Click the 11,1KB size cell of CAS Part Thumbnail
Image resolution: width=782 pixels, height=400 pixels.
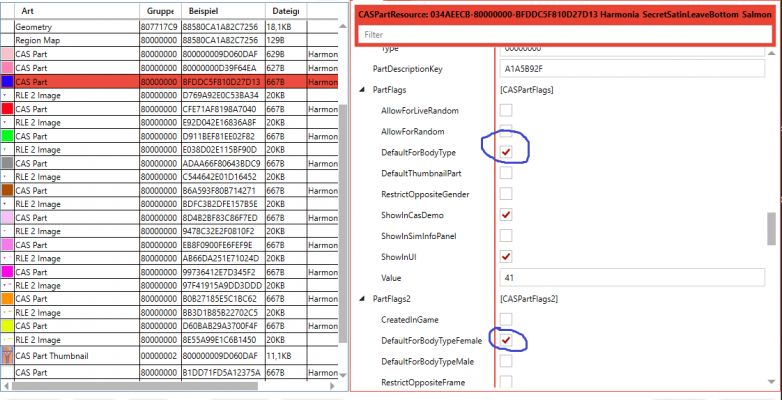coord(286,356)
